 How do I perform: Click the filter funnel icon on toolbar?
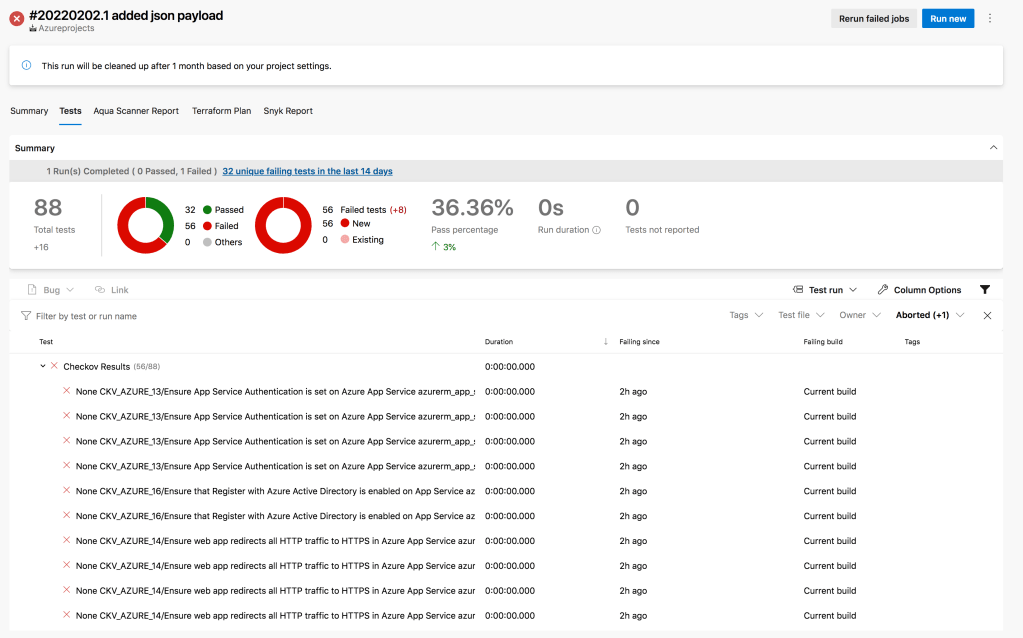985,290
